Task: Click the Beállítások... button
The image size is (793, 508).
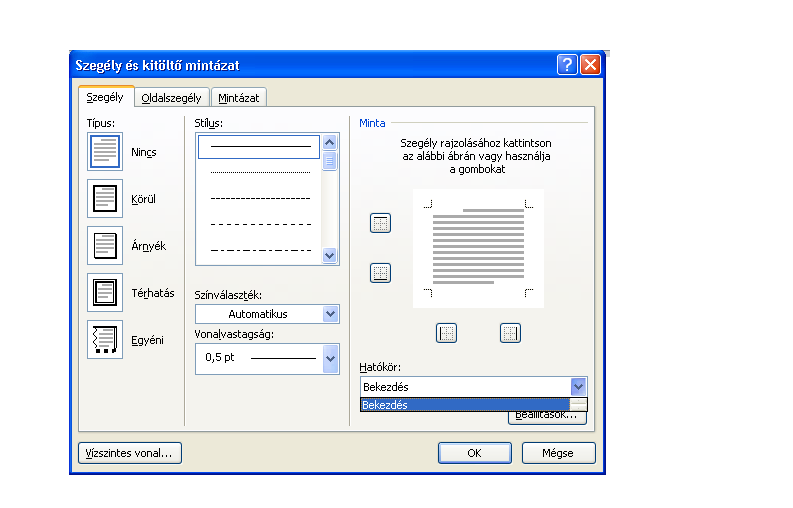Action: pyautogui.click(x=547, y=417)
